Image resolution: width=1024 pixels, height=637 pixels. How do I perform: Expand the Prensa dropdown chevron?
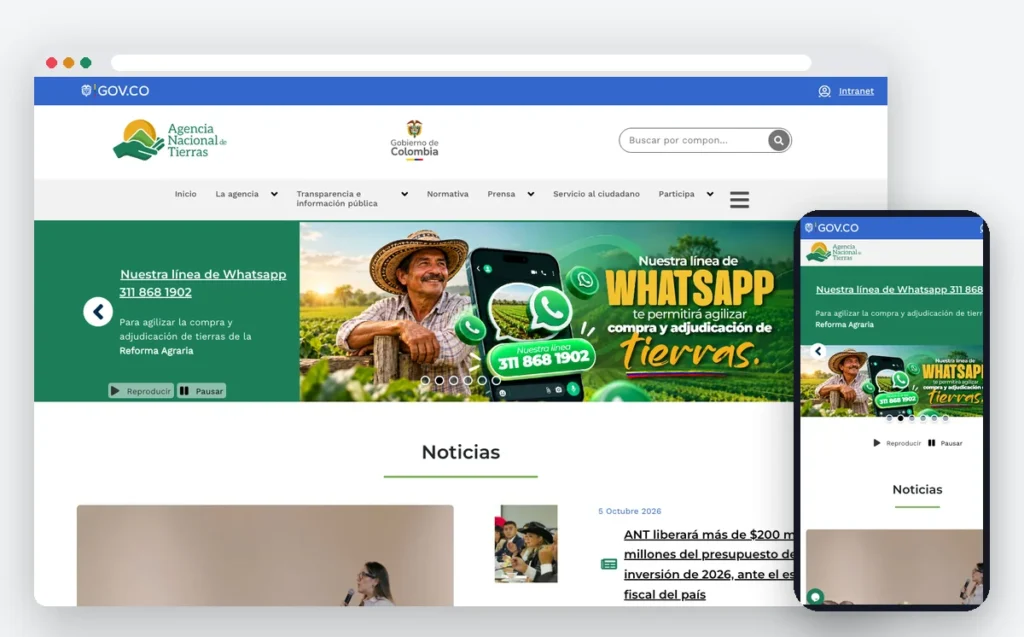(531, 194)
